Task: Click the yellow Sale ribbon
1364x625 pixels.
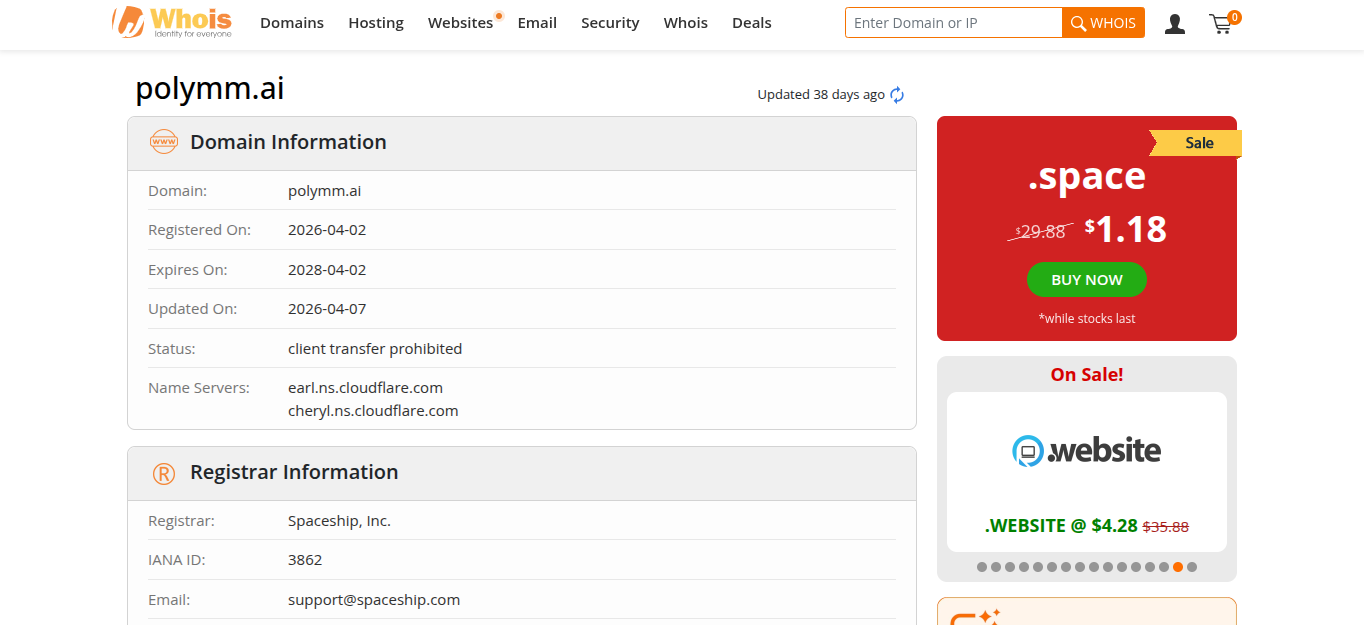Action: [1196, 143]
